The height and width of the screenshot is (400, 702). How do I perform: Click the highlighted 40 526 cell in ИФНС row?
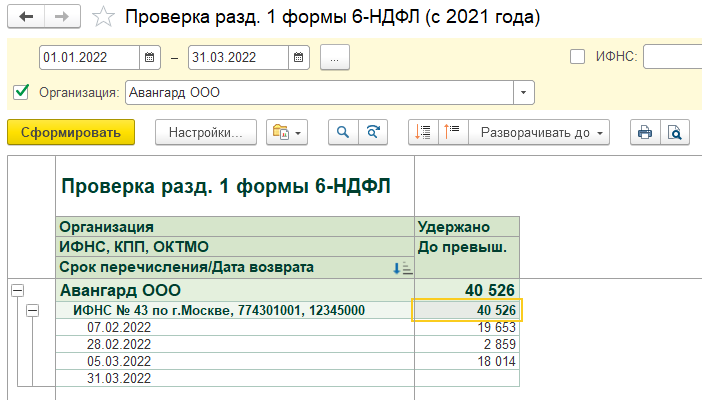click(467, 310)
